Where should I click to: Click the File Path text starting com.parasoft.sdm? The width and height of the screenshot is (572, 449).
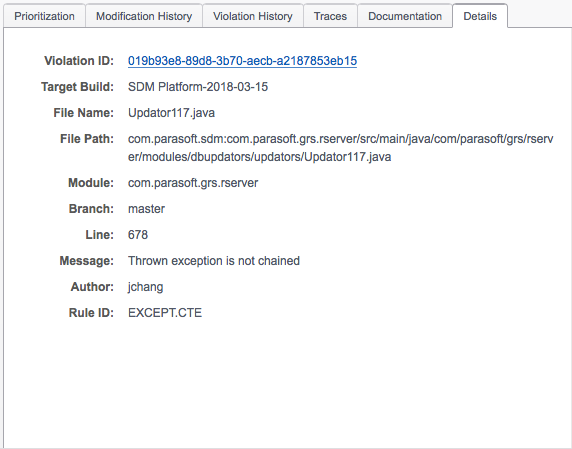(x=340, y=148)
